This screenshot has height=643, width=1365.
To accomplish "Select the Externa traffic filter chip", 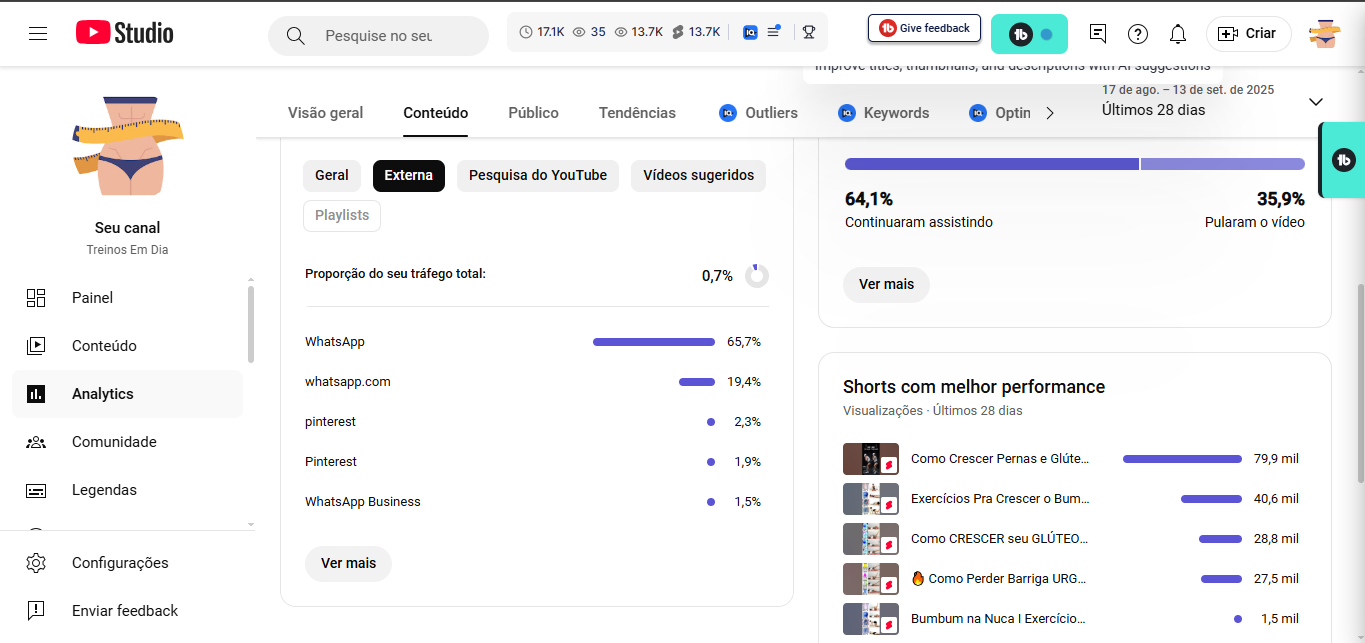I will tap(408, 175).
